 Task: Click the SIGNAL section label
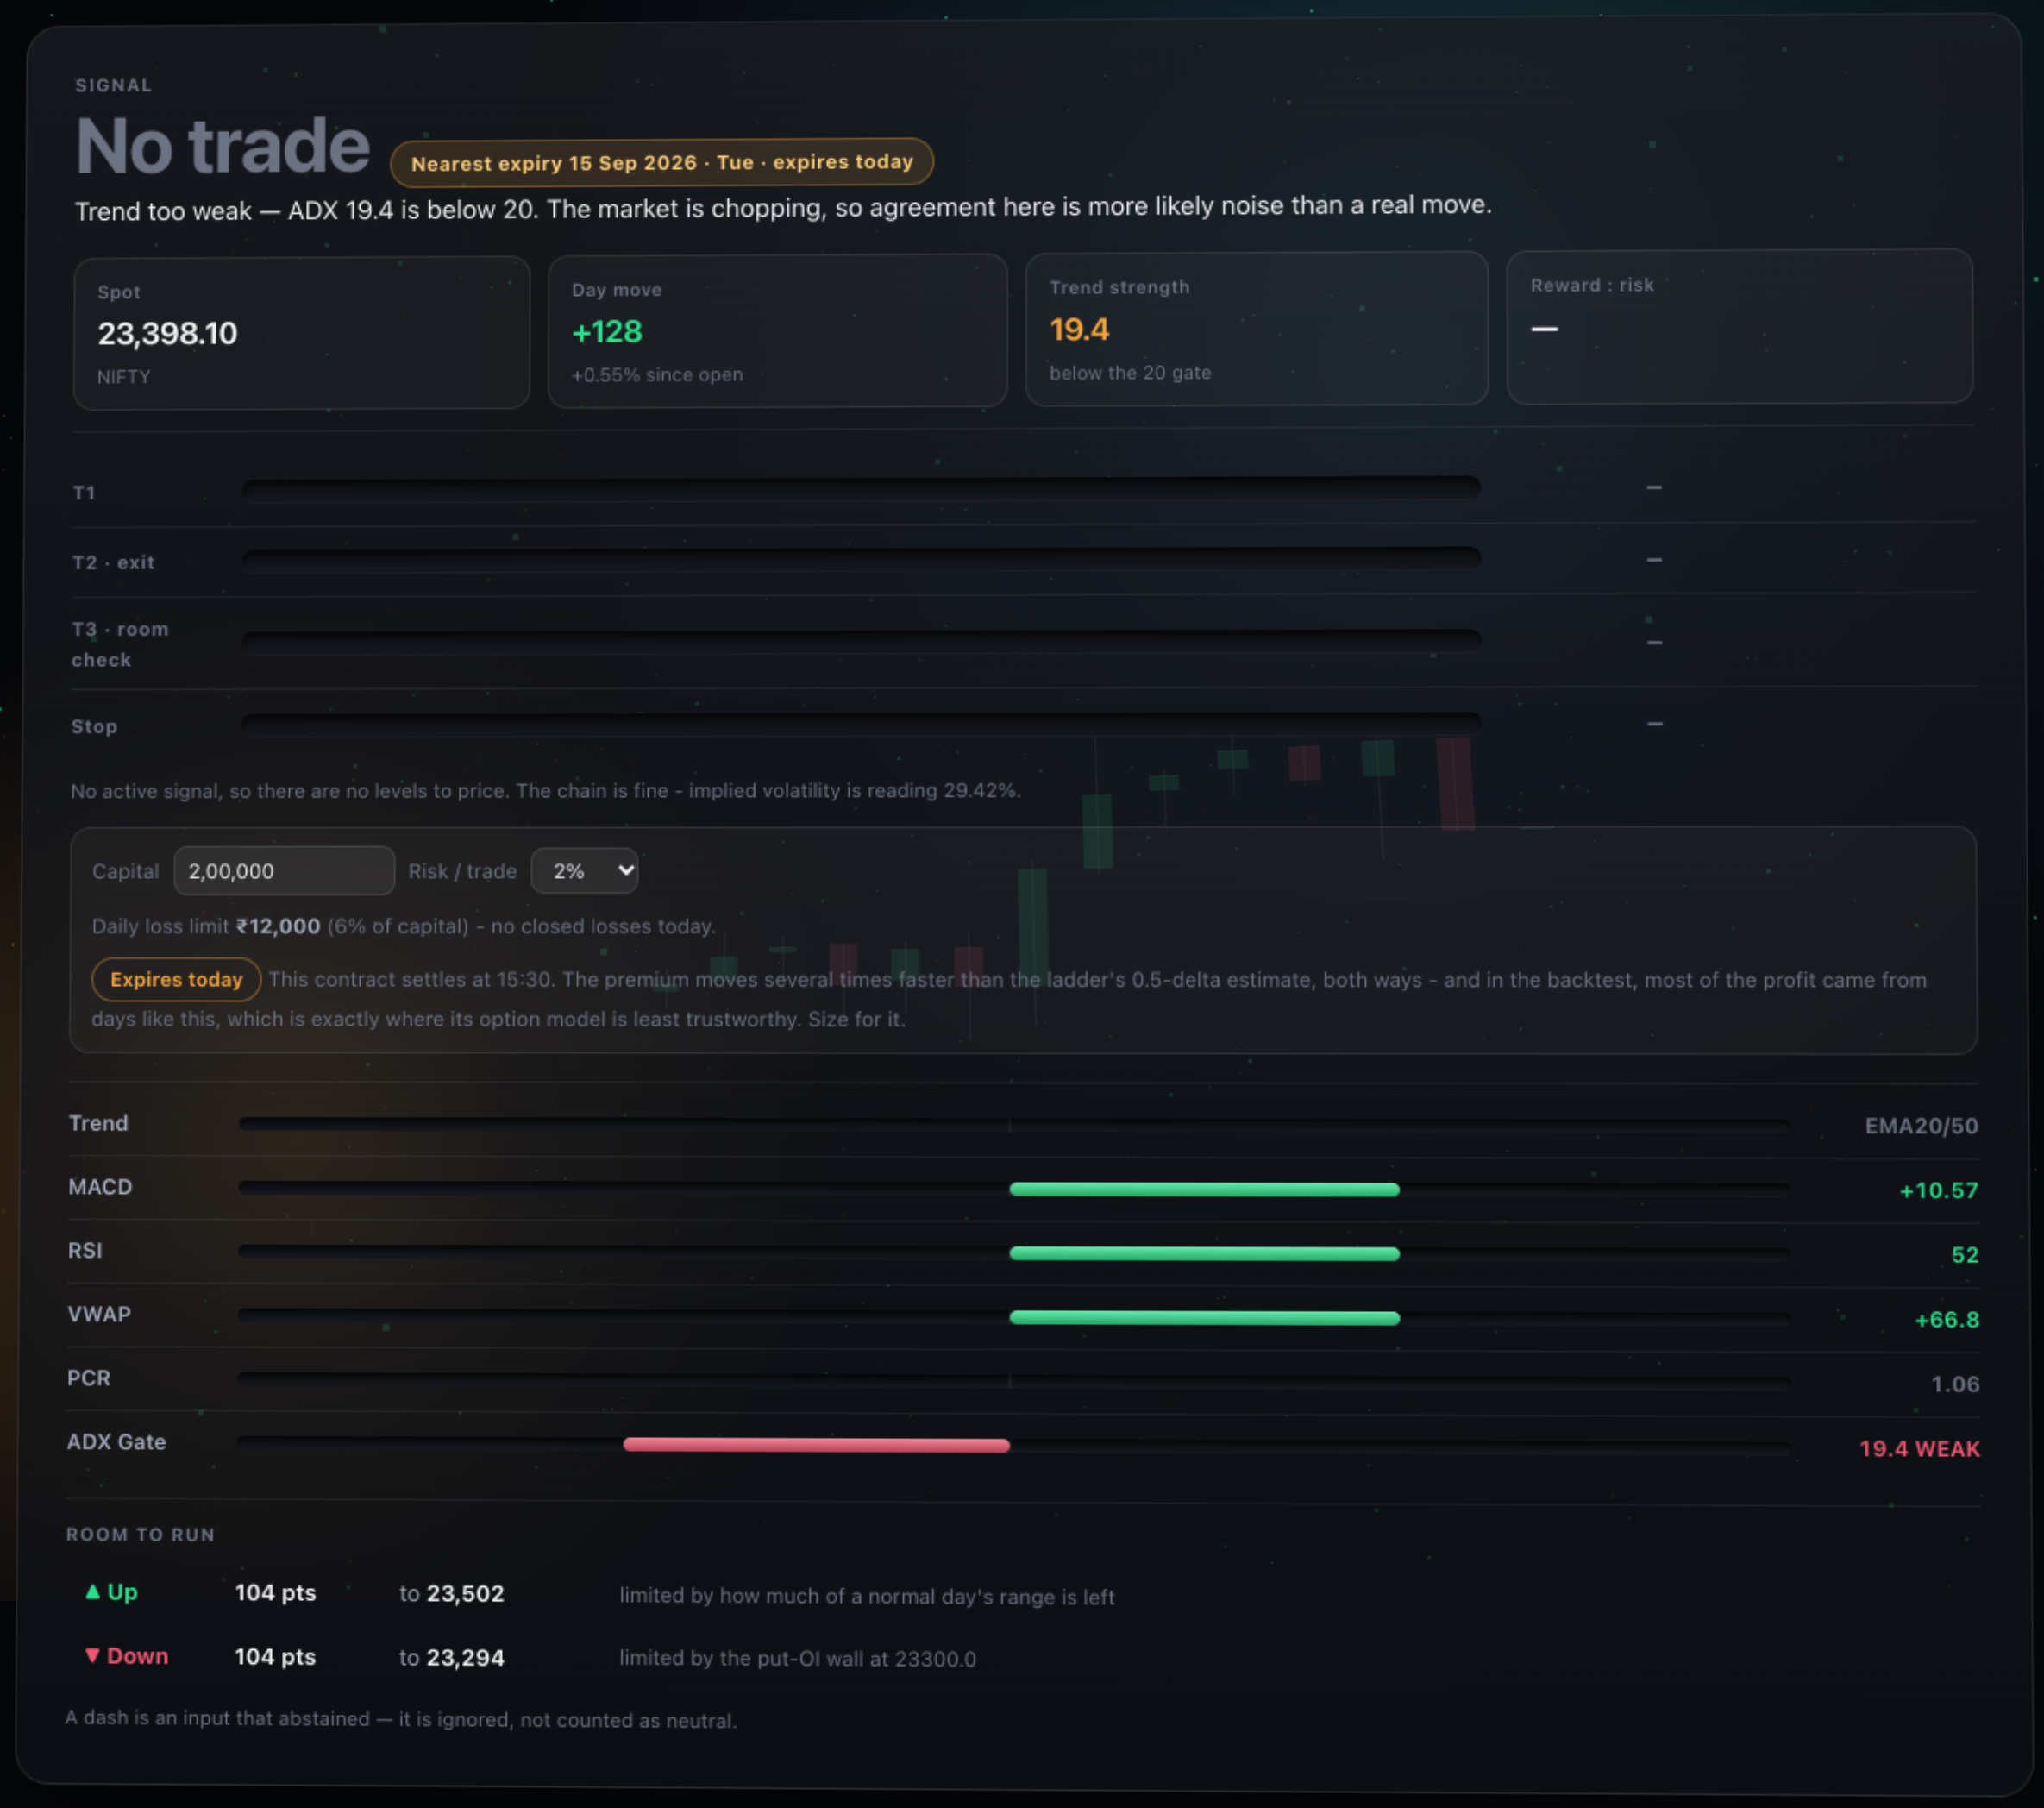pos(114,85)
